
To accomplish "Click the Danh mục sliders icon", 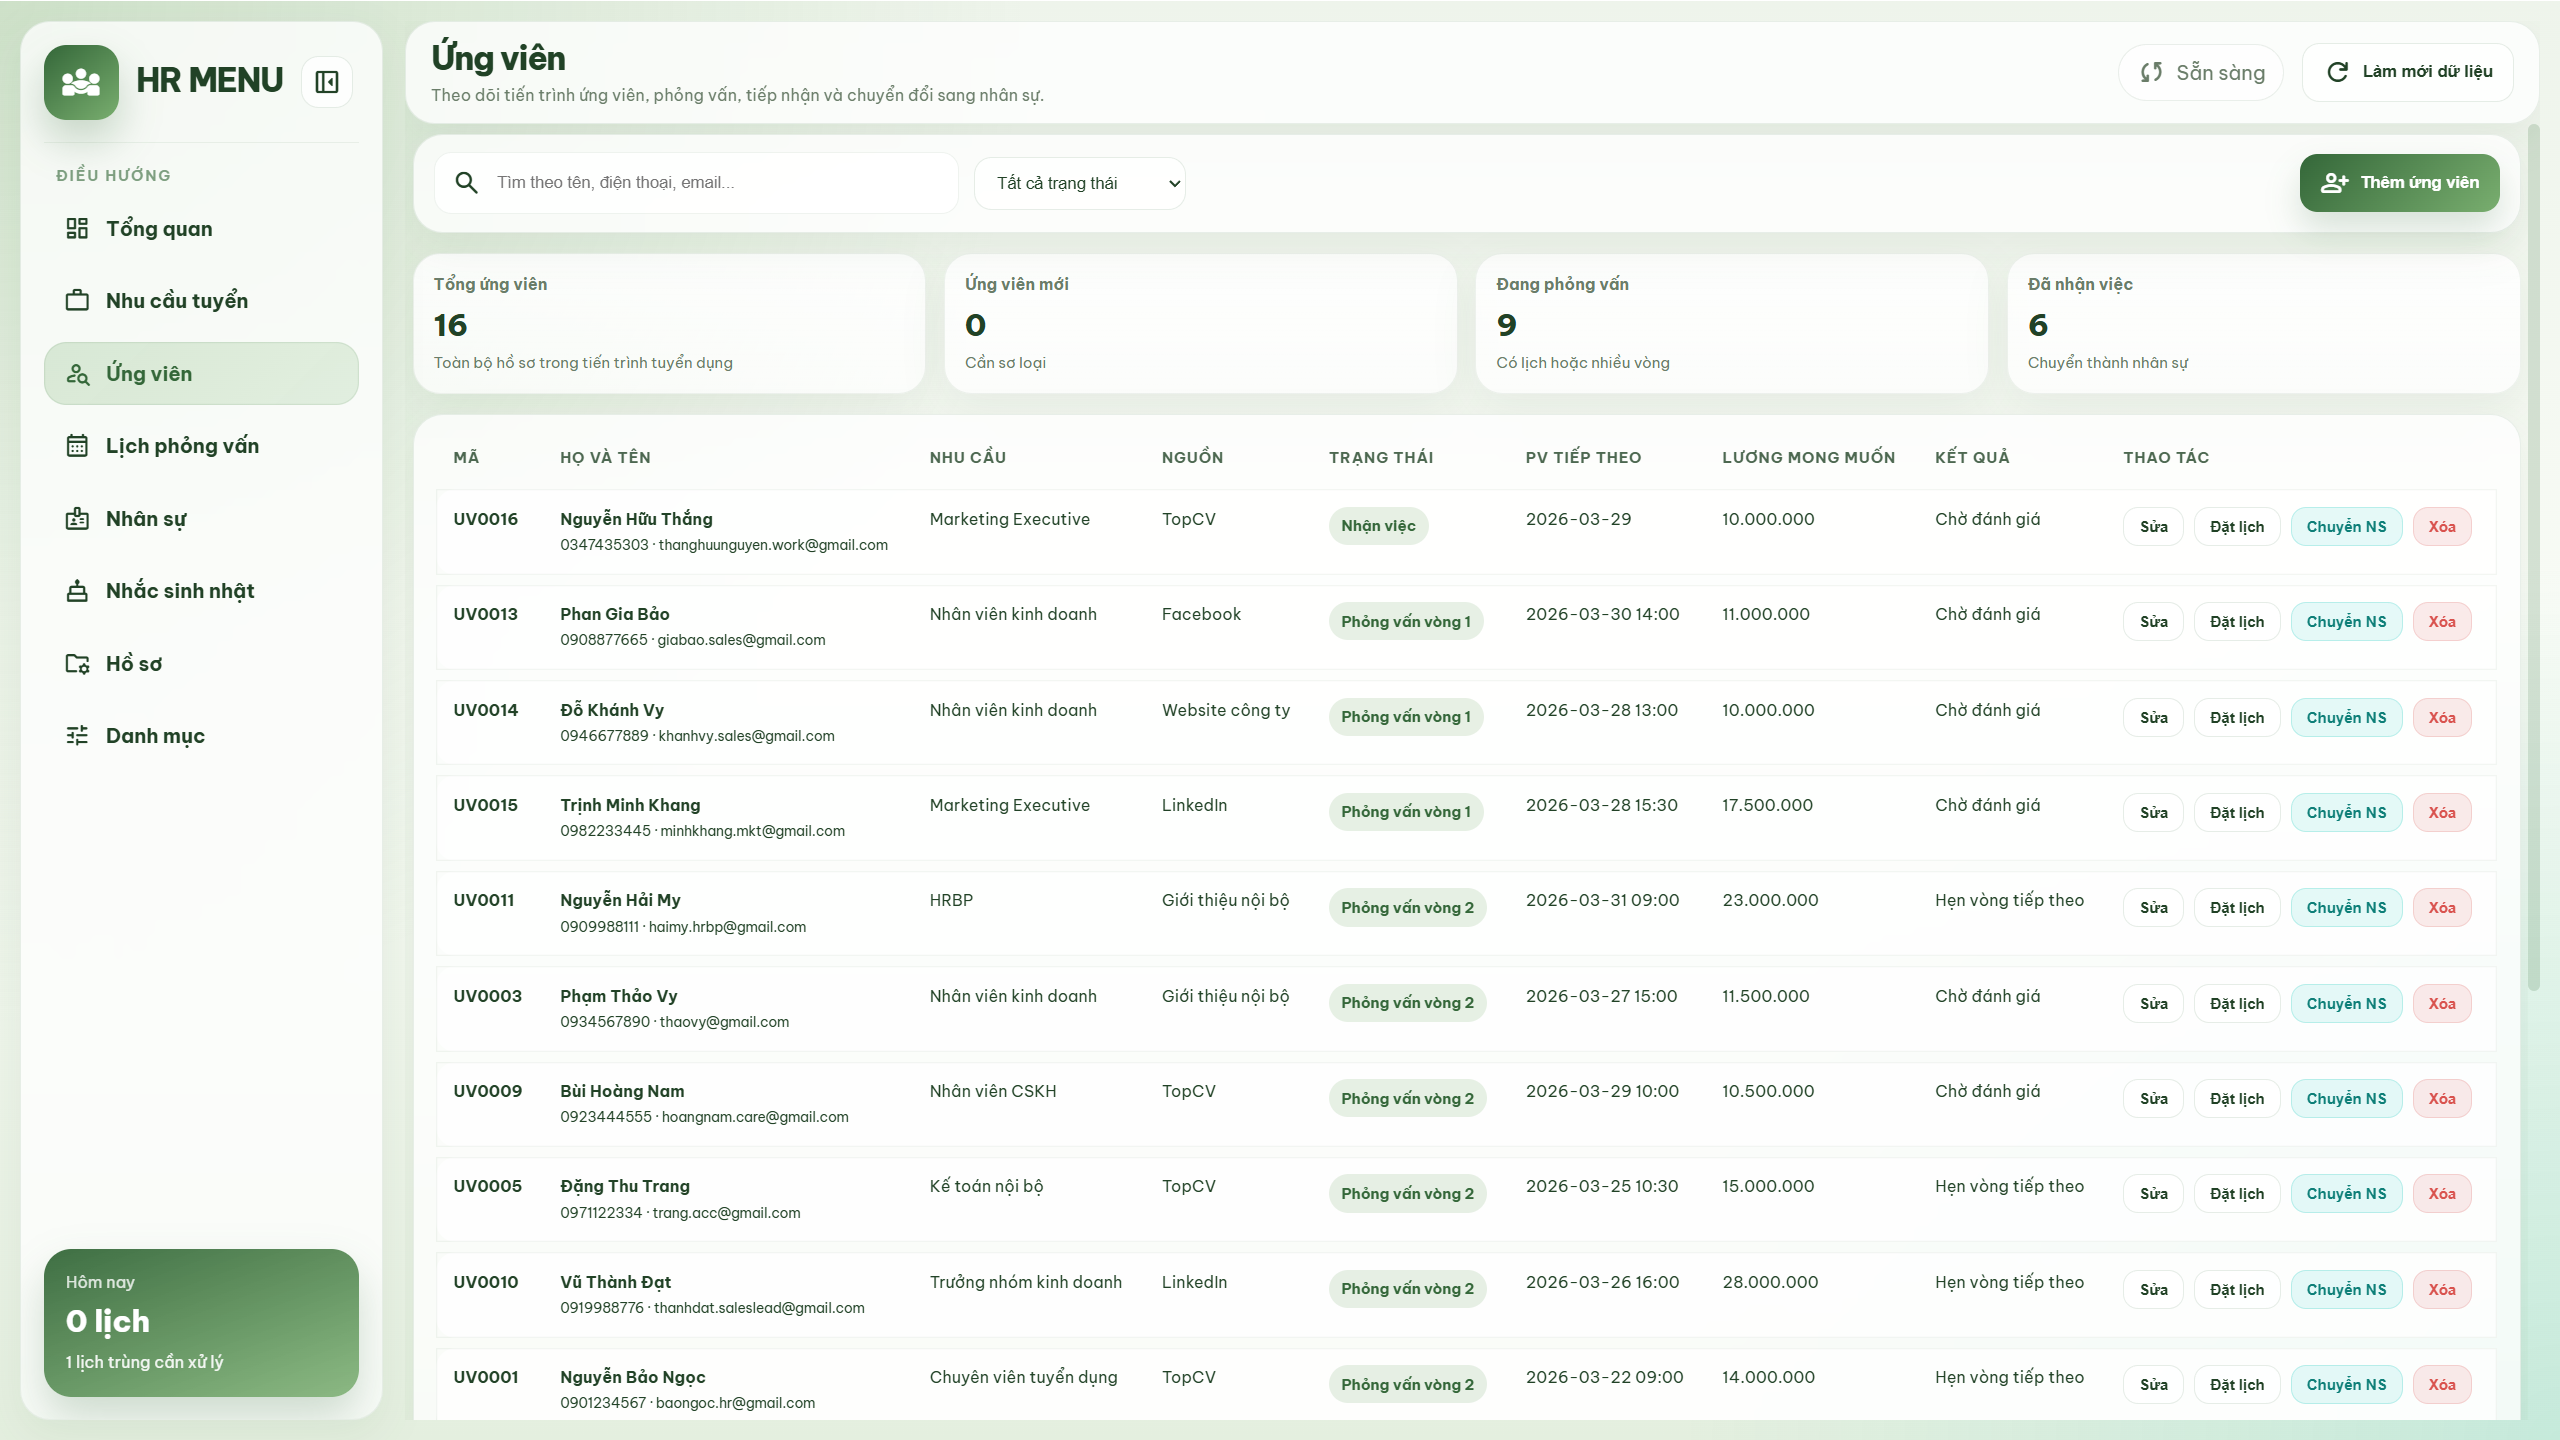I will pyautogui.click(x=78, y=735).
